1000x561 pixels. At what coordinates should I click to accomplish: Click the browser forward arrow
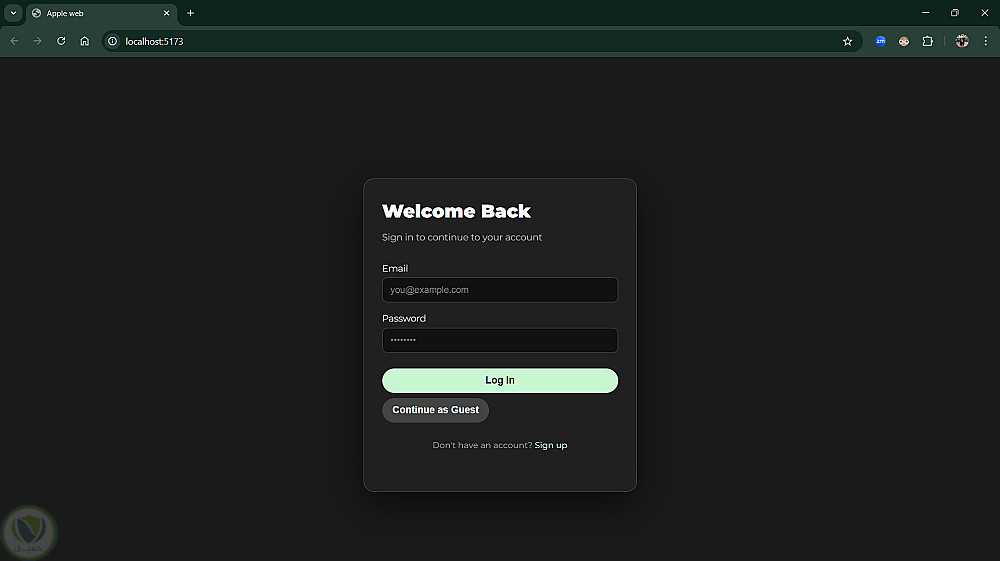point(38,41)
